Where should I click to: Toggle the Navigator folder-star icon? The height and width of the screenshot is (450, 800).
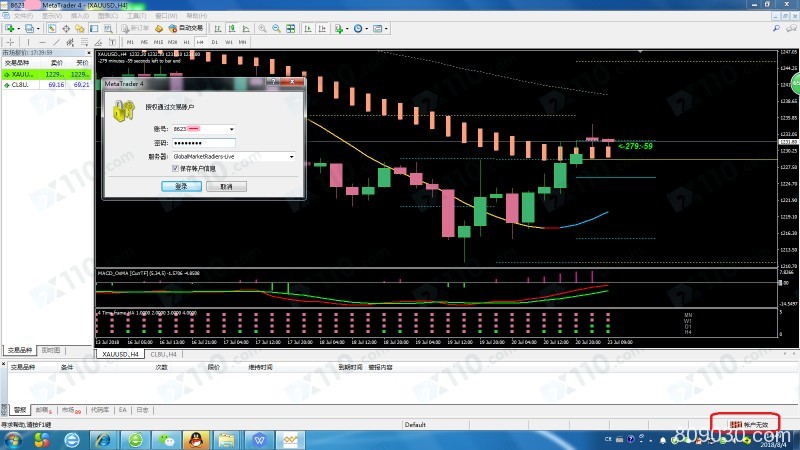pos(80,29)
